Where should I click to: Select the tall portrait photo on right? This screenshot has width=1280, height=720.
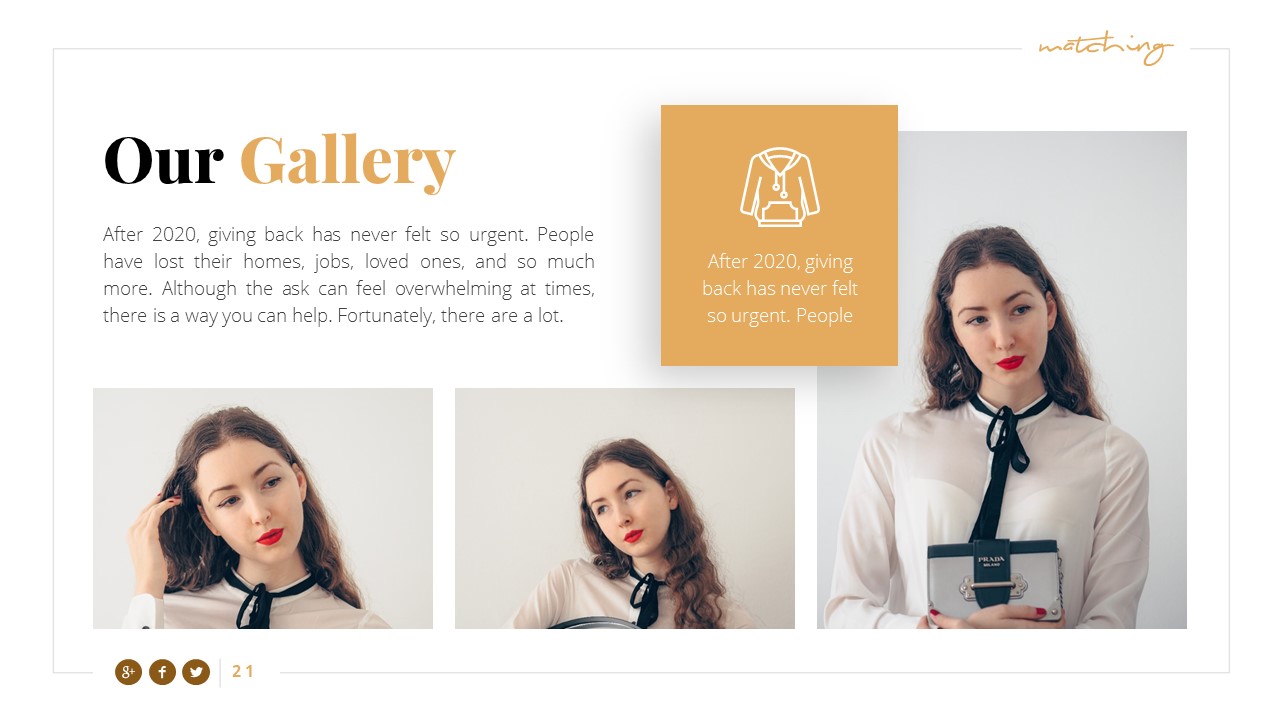click(1002, 380)
